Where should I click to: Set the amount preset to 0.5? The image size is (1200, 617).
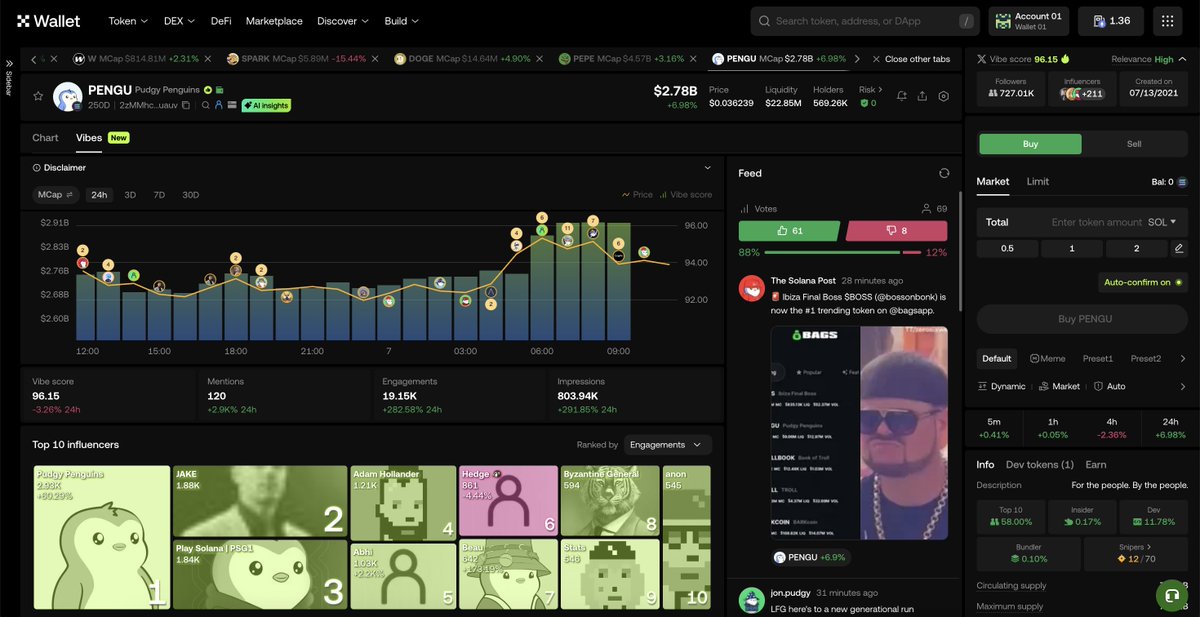point(1007,248)
